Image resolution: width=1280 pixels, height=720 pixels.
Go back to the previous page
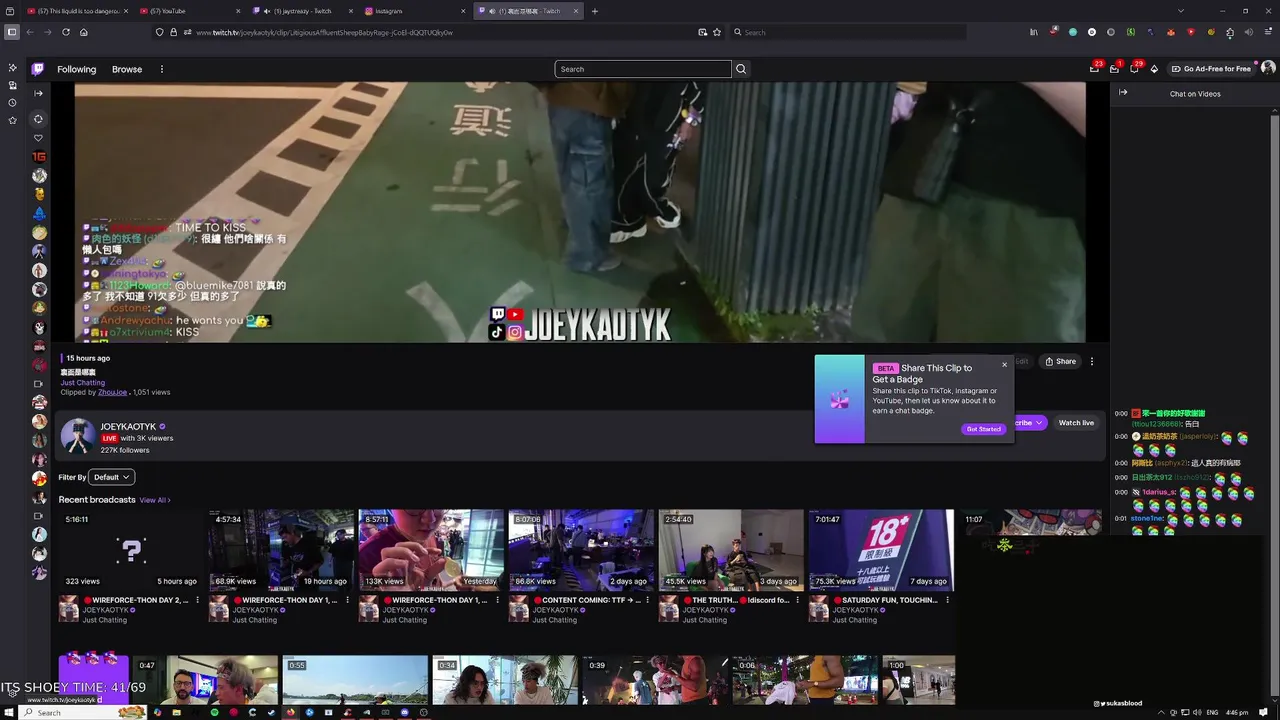pos(30,32)
